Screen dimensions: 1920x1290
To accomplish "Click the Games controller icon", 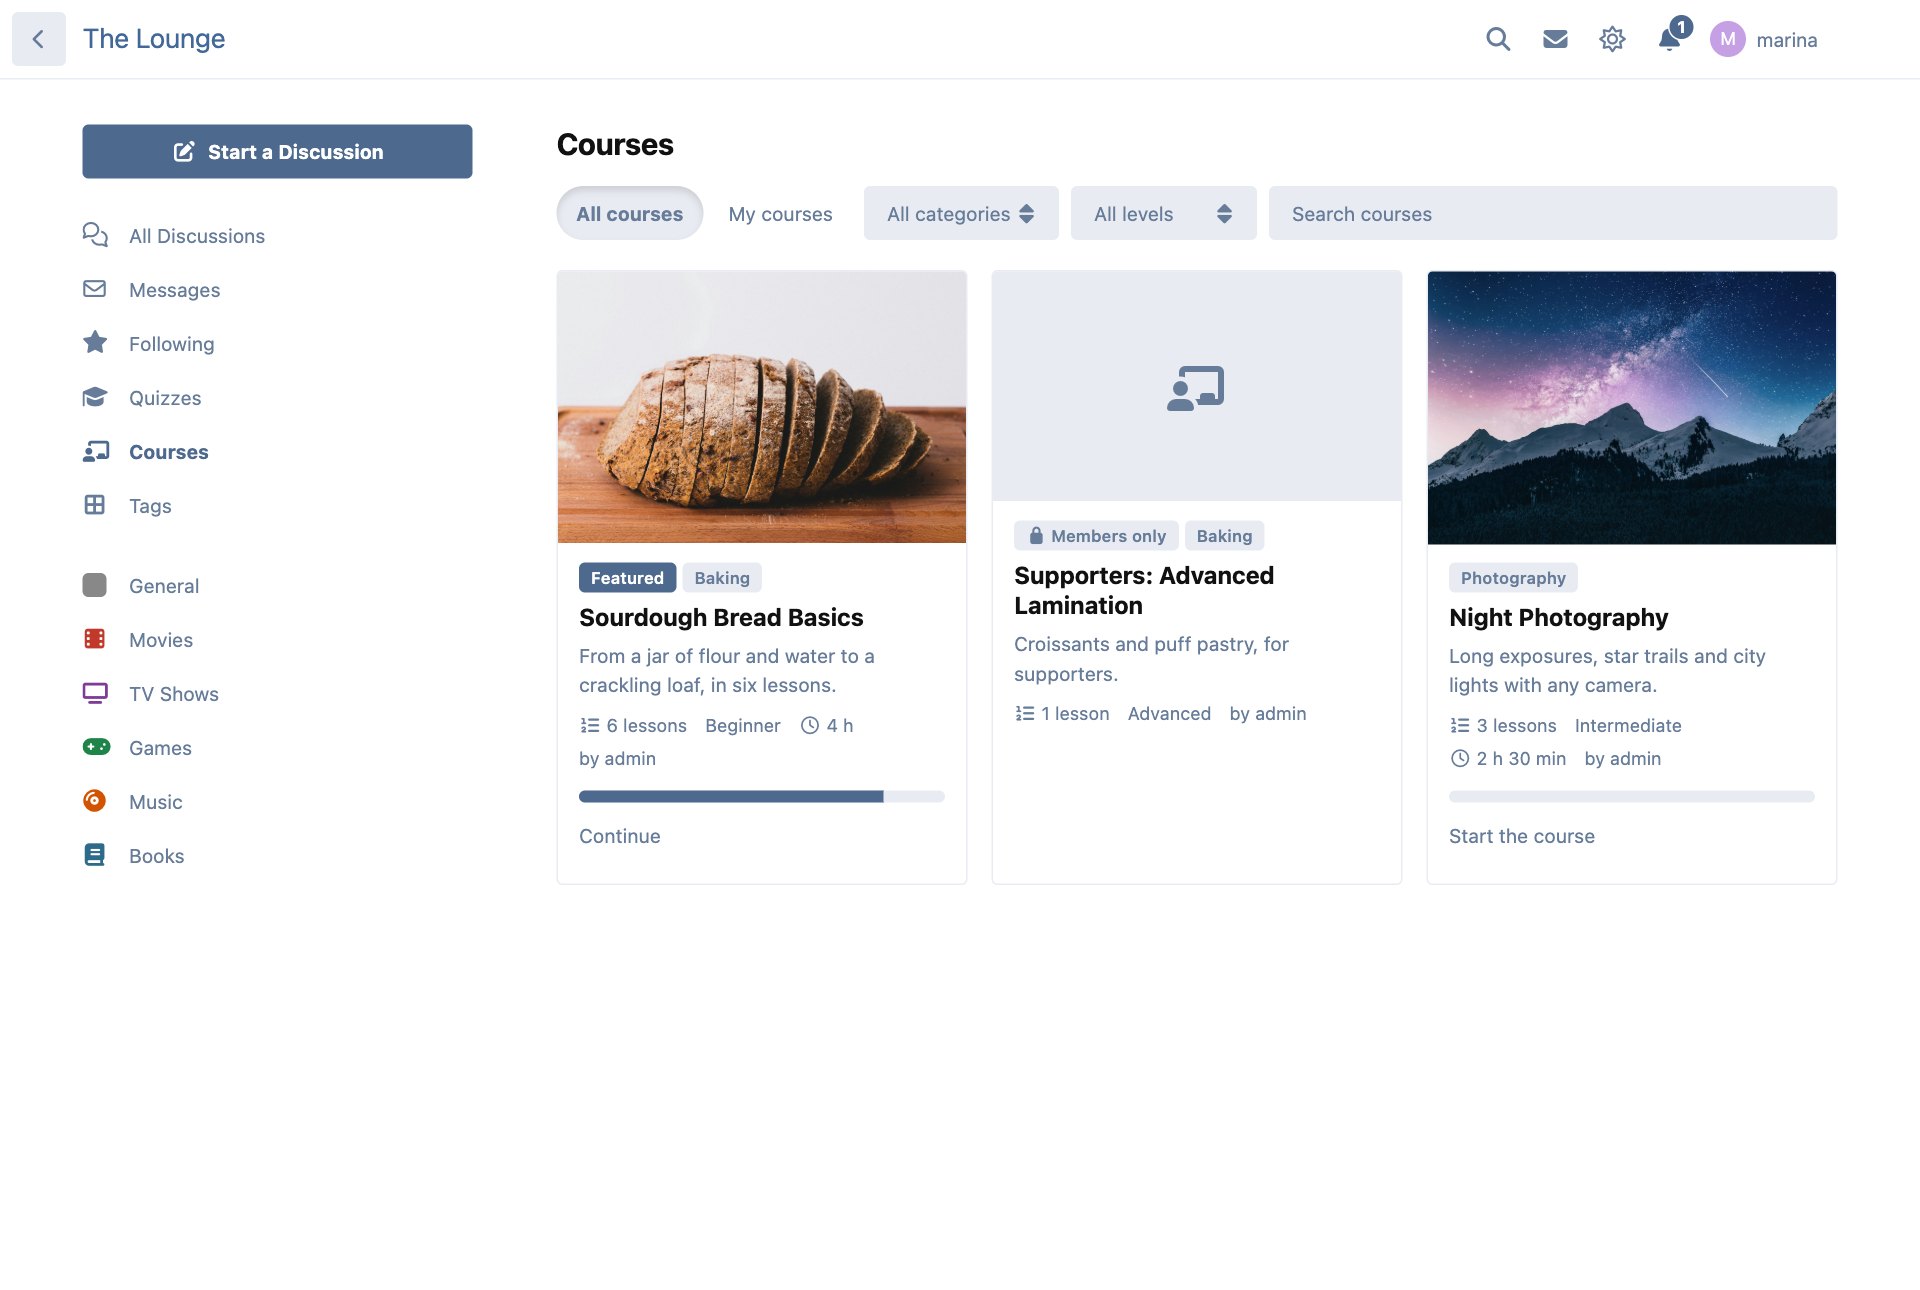I will (96, 747).
